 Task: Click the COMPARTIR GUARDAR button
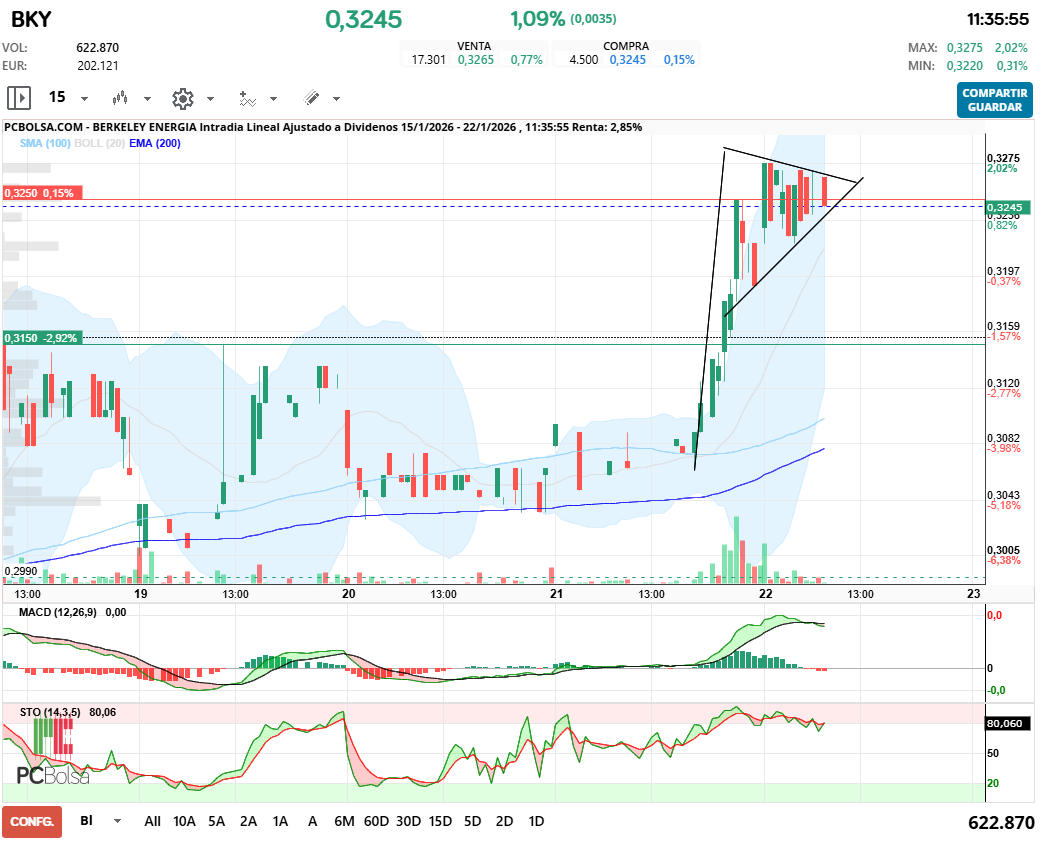point(994,100)
